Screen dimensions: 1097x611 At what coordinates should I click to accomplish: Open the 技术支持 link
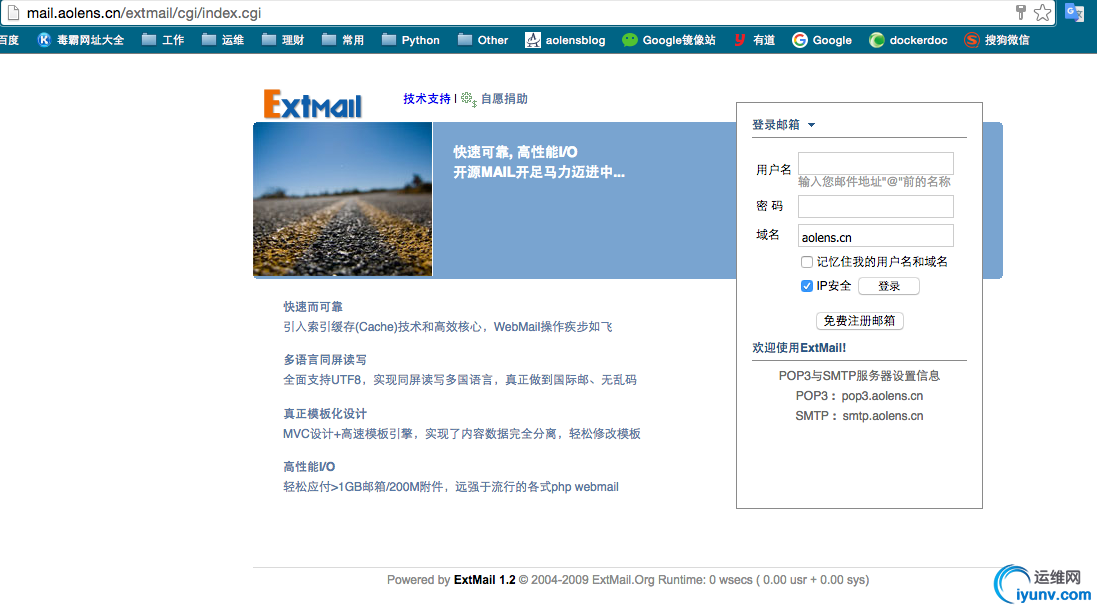tap(427, 99)
